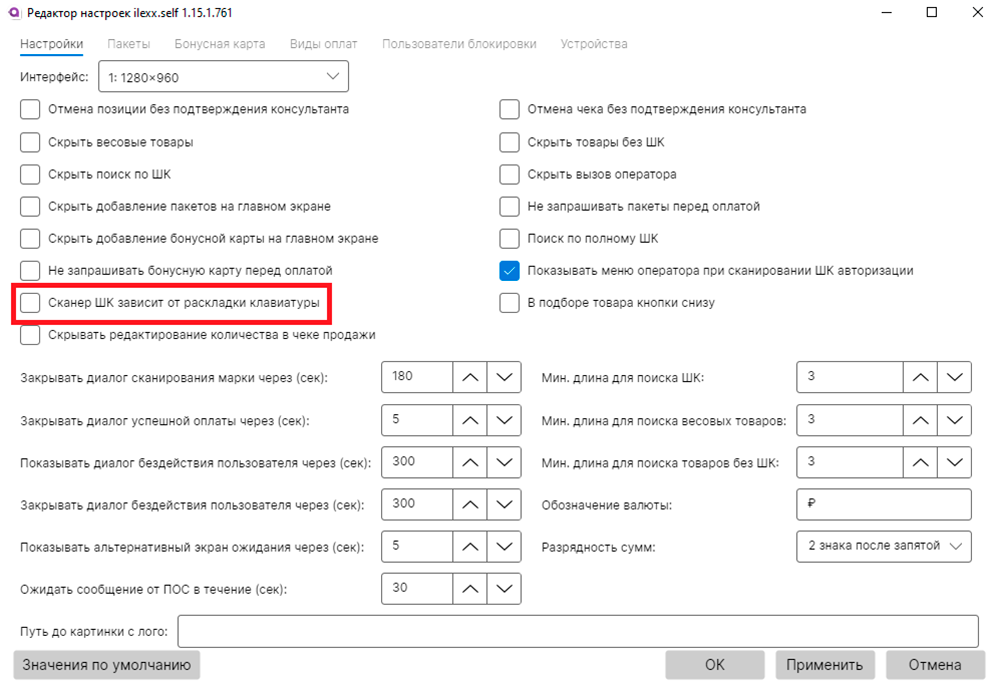Image resolution: width=1000 pixels, height=689 pixels.
Task: Decrease the alternative waiting screen delay
Action: 504,546
